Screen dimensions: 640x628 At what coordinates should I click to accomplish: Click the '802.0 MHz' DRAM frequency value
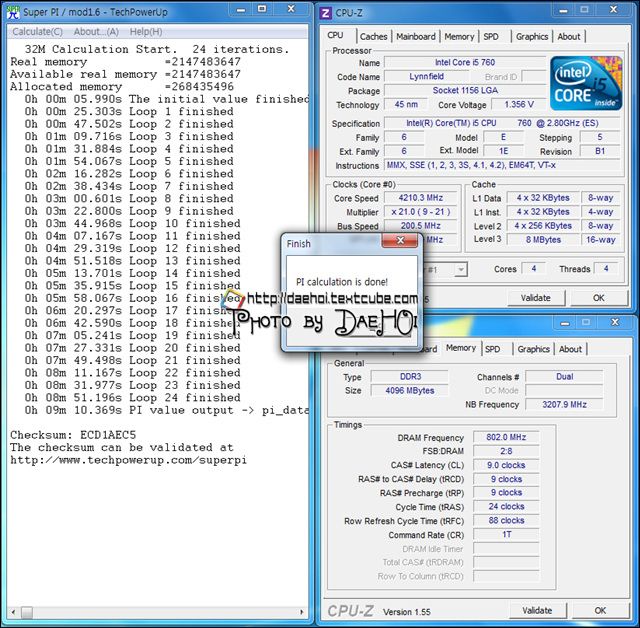point(506,437)
